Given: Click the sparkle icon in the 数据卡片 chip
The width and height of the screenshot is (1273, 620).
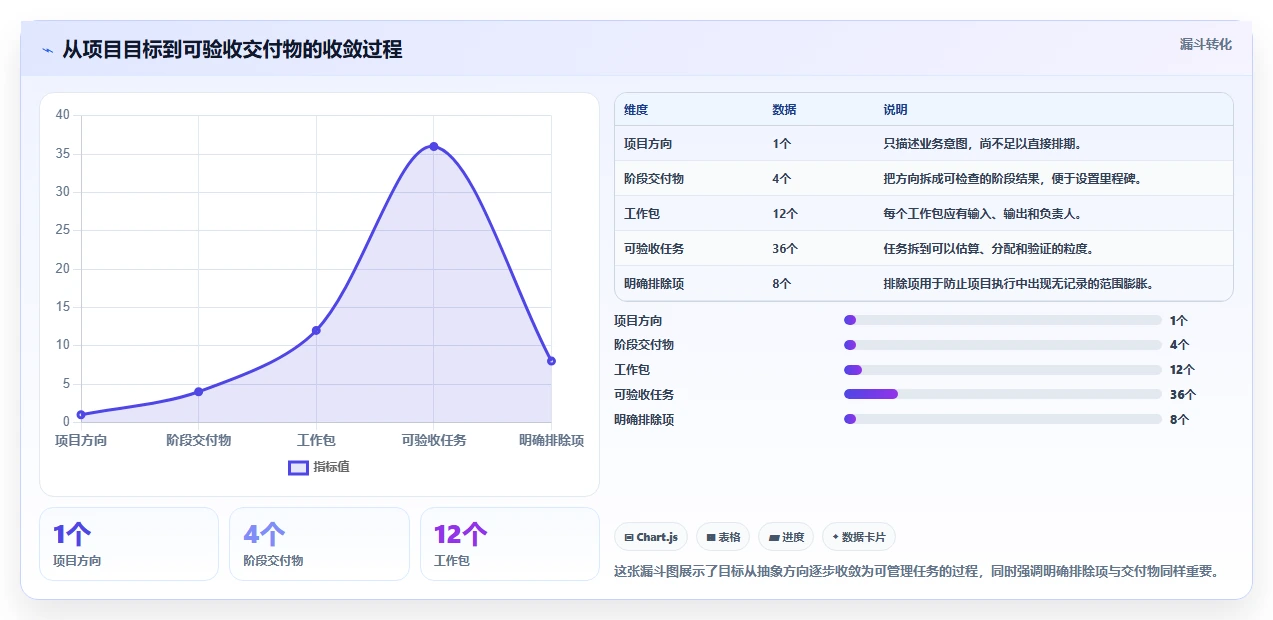Looking at the screenshot, I should tap(835, 537).
